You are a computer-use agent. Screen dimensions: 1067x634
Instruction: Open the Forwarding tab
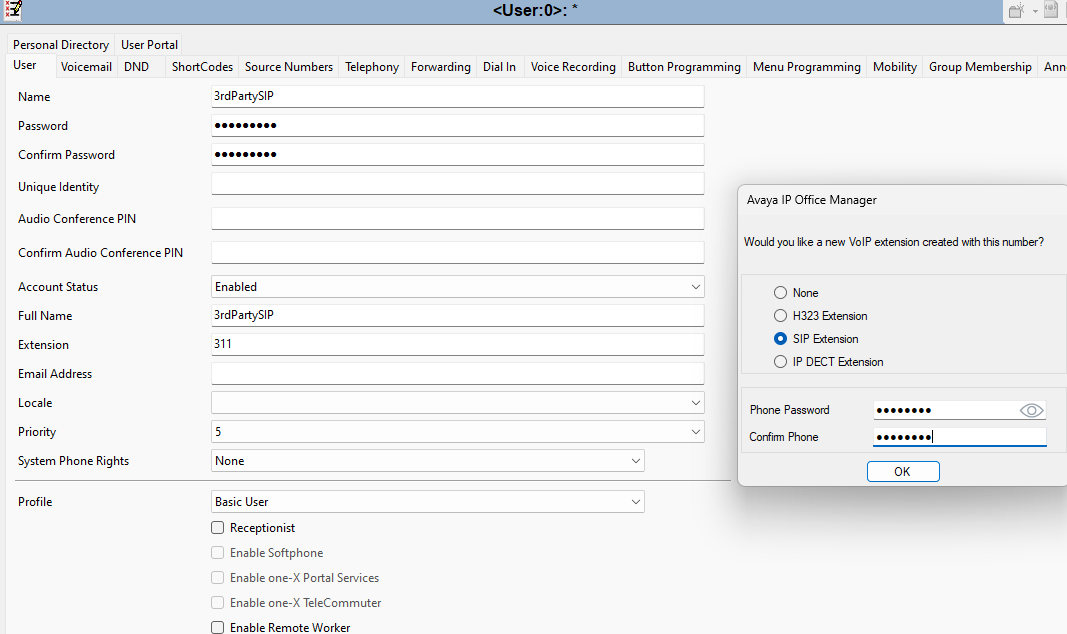coord(440,67)
